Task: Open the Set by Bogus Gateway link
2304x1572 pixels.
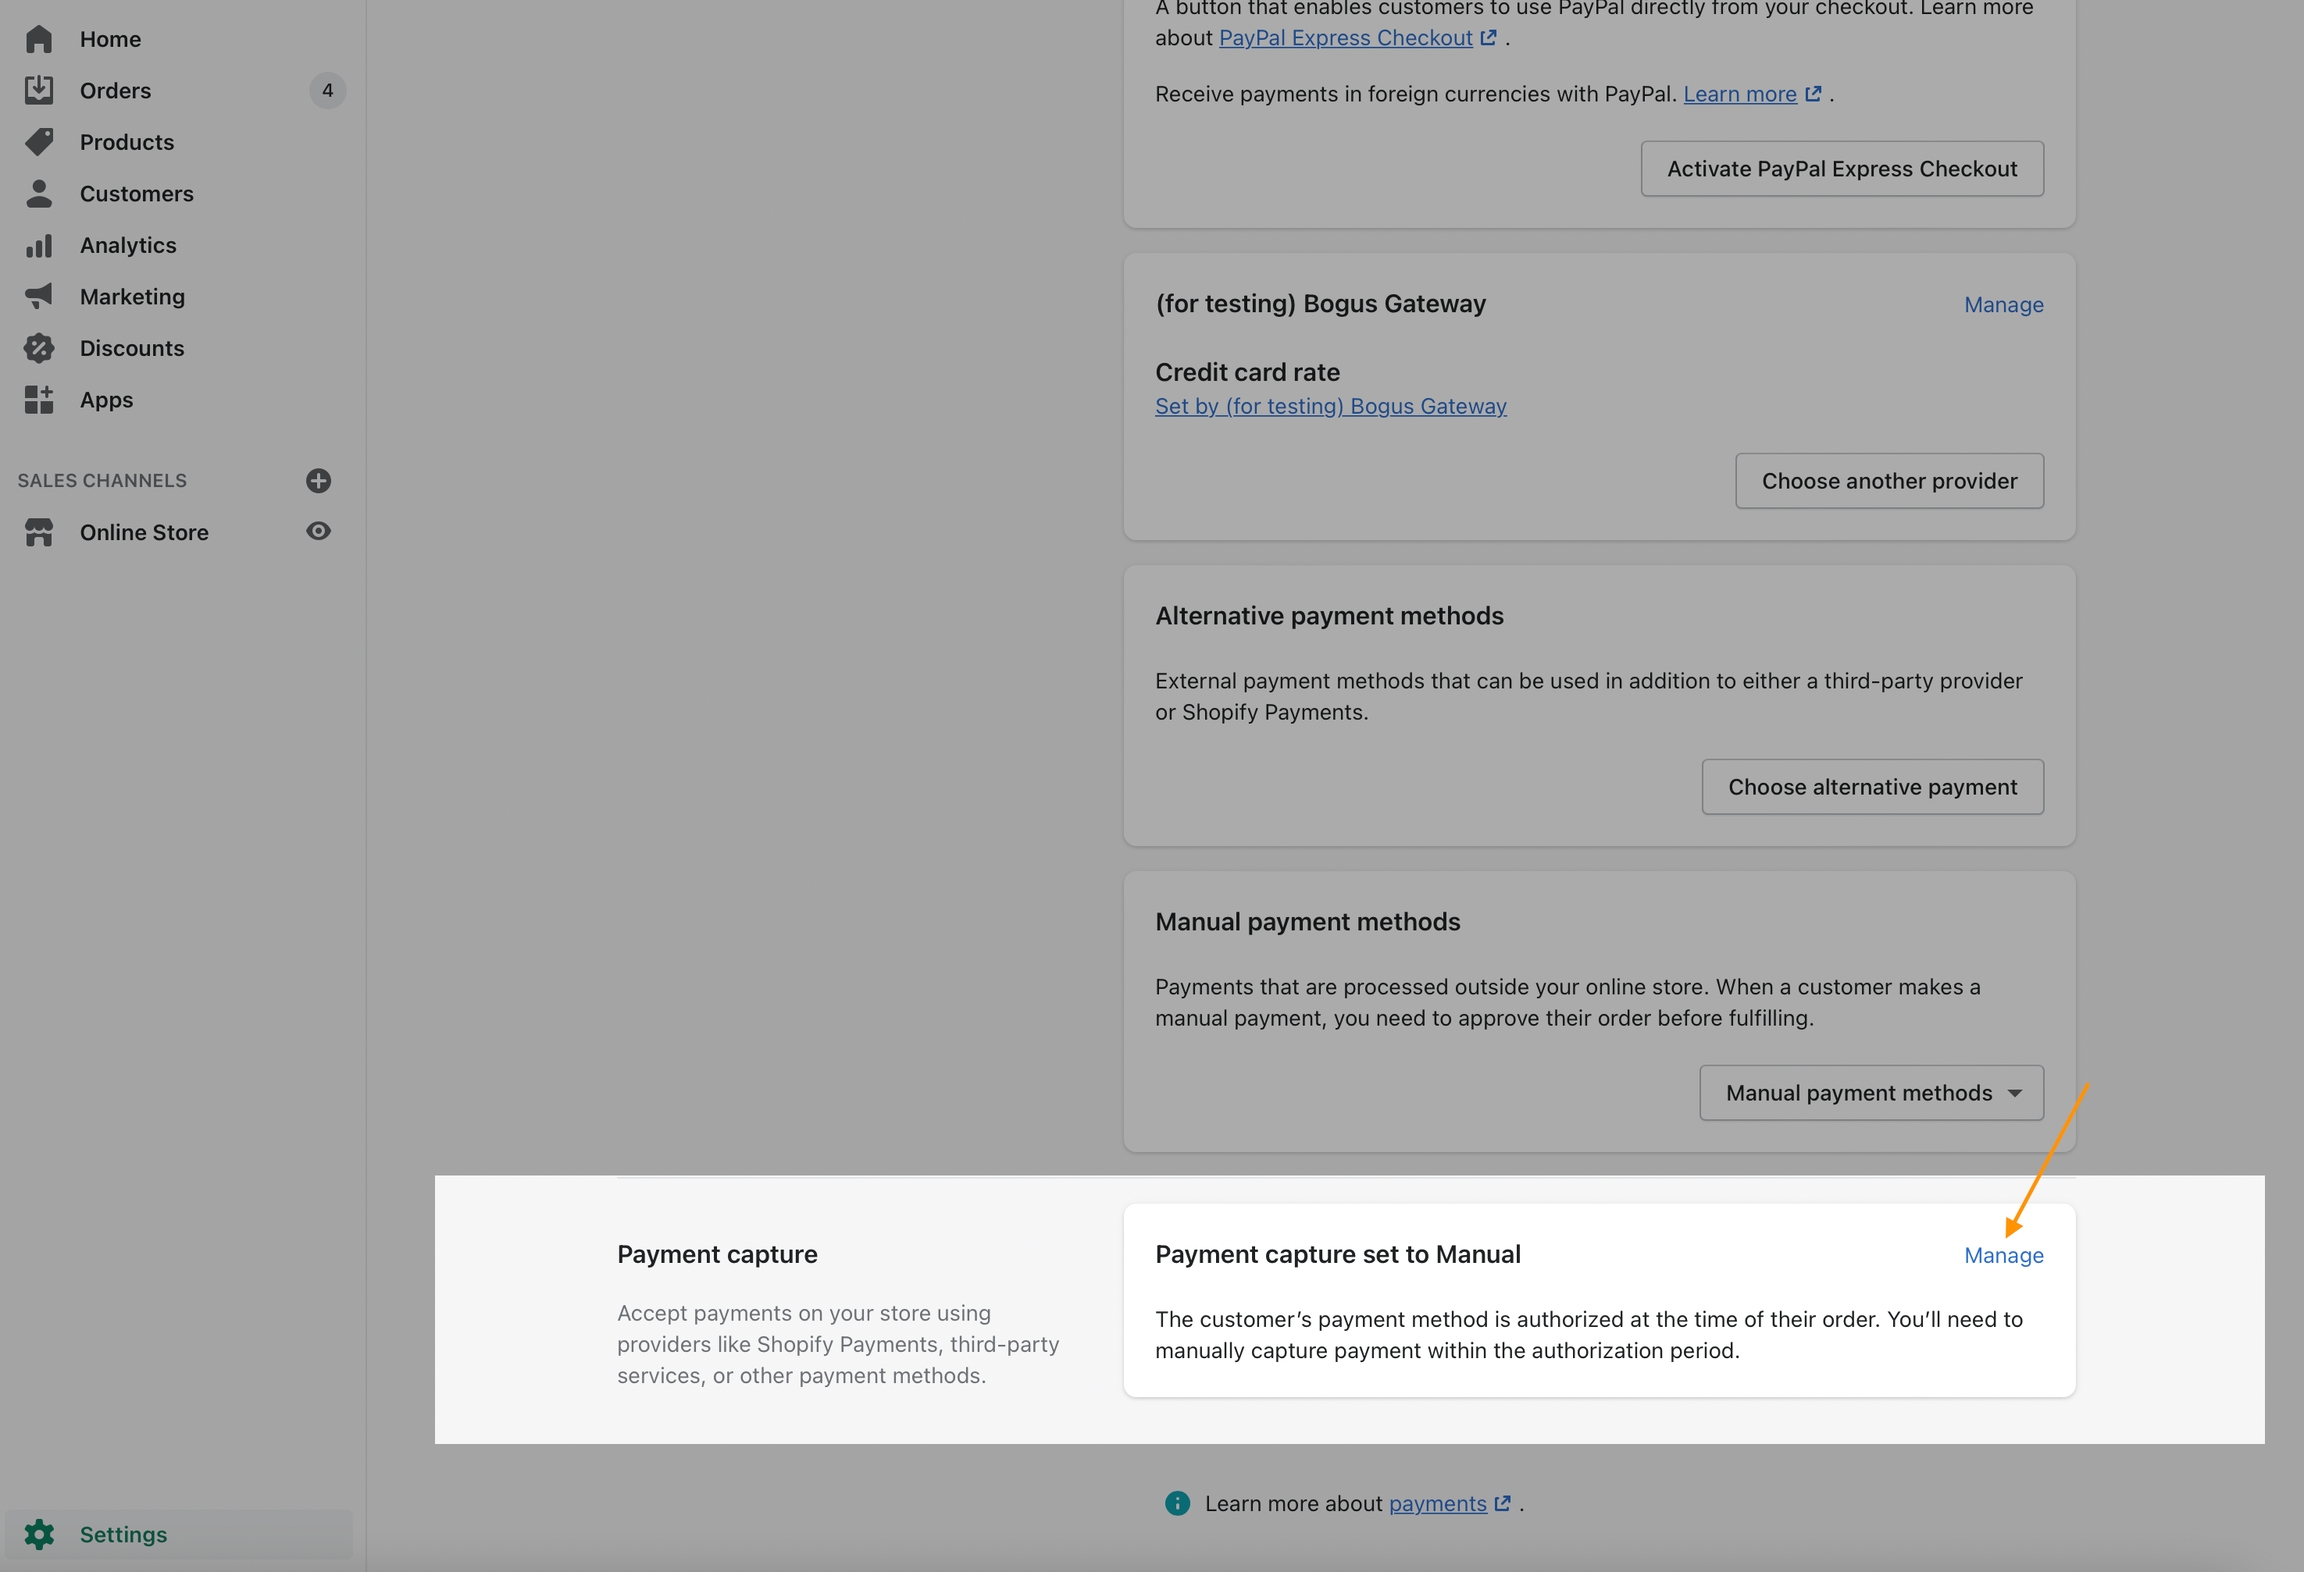Action: [1330, 406]
